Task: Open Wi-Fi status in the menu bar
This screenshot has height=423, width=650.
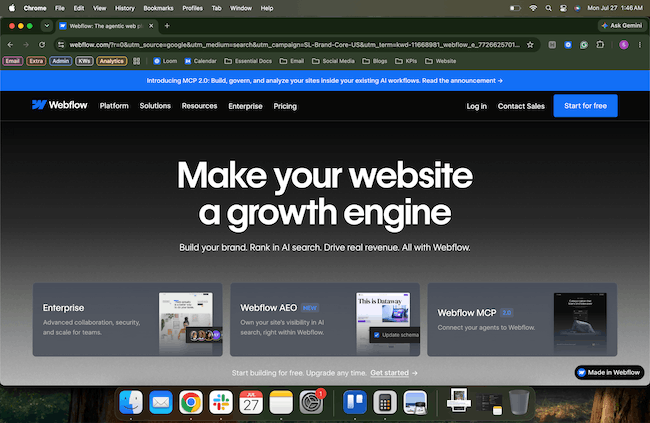Action: (533, 8)
